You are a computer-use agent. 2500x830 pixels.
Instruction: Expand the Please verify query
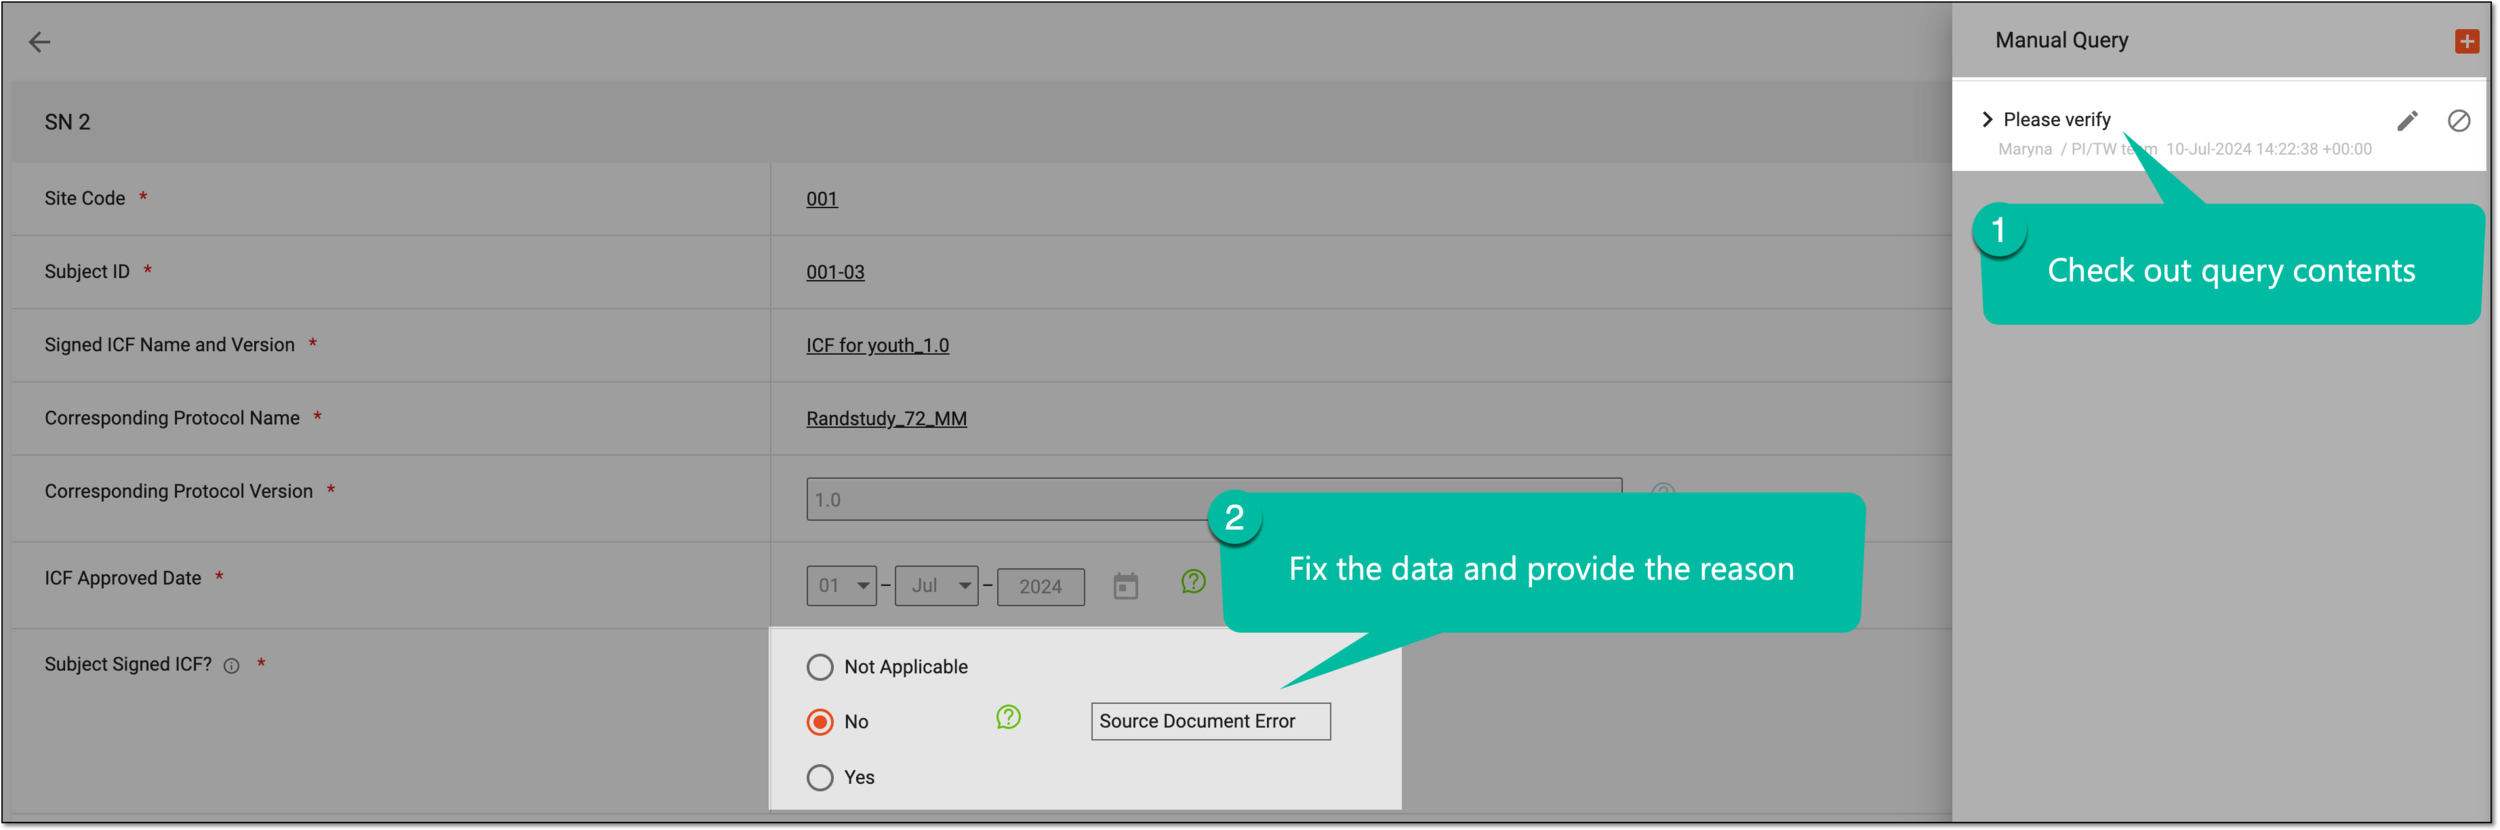click(x=1987, y=120)
